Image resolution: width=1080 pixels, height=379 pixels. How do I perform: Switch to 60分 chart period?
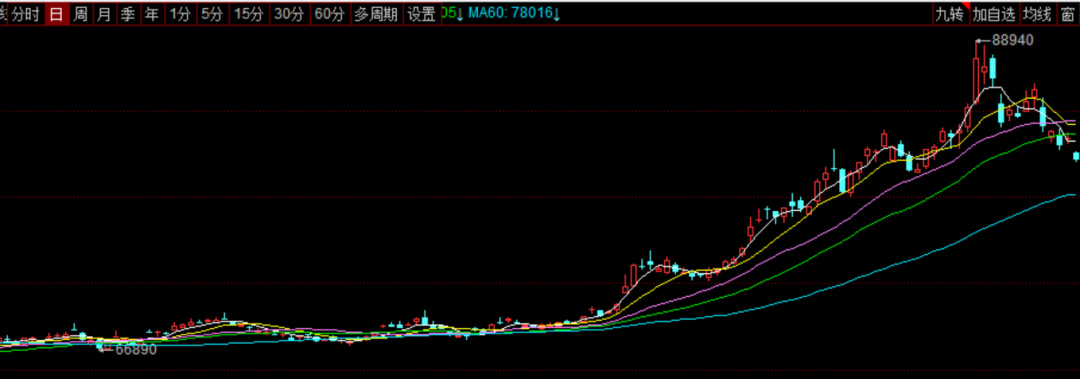[329, 14]
